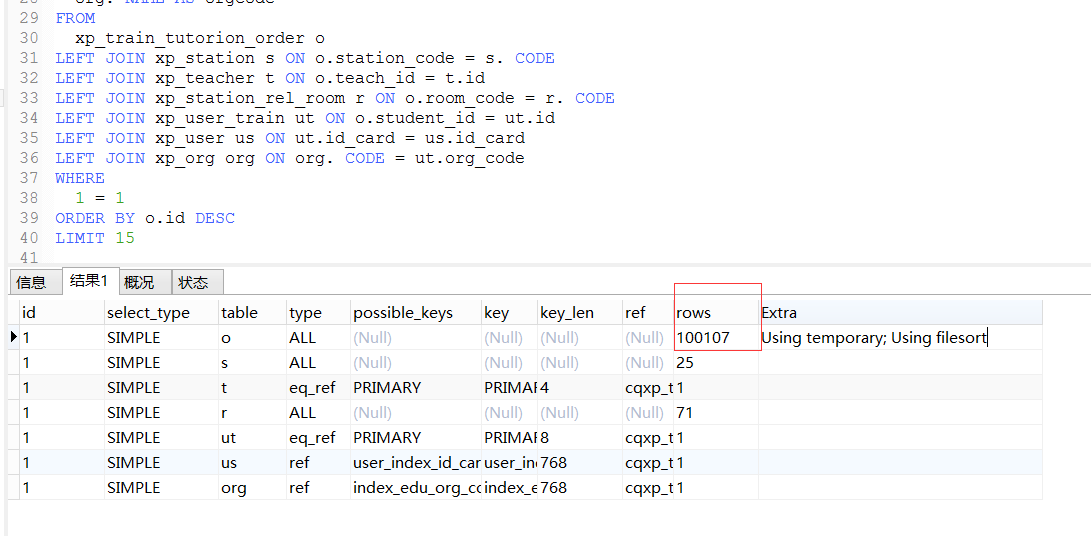1091x536 pixels.
Task: Click the ref column header
Action: point(647,313)
